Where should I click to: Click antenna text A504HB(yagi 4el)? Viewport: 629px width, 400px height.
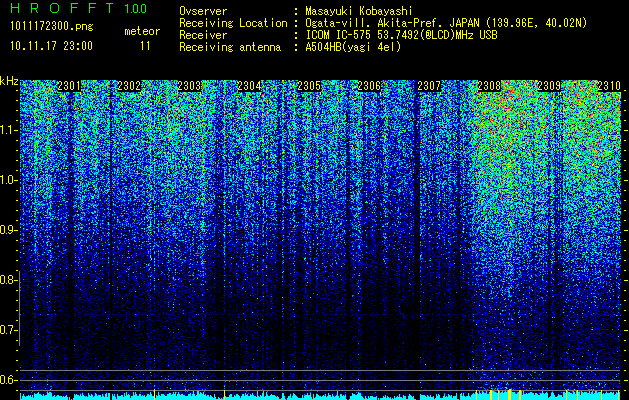(x=353, y=47)
